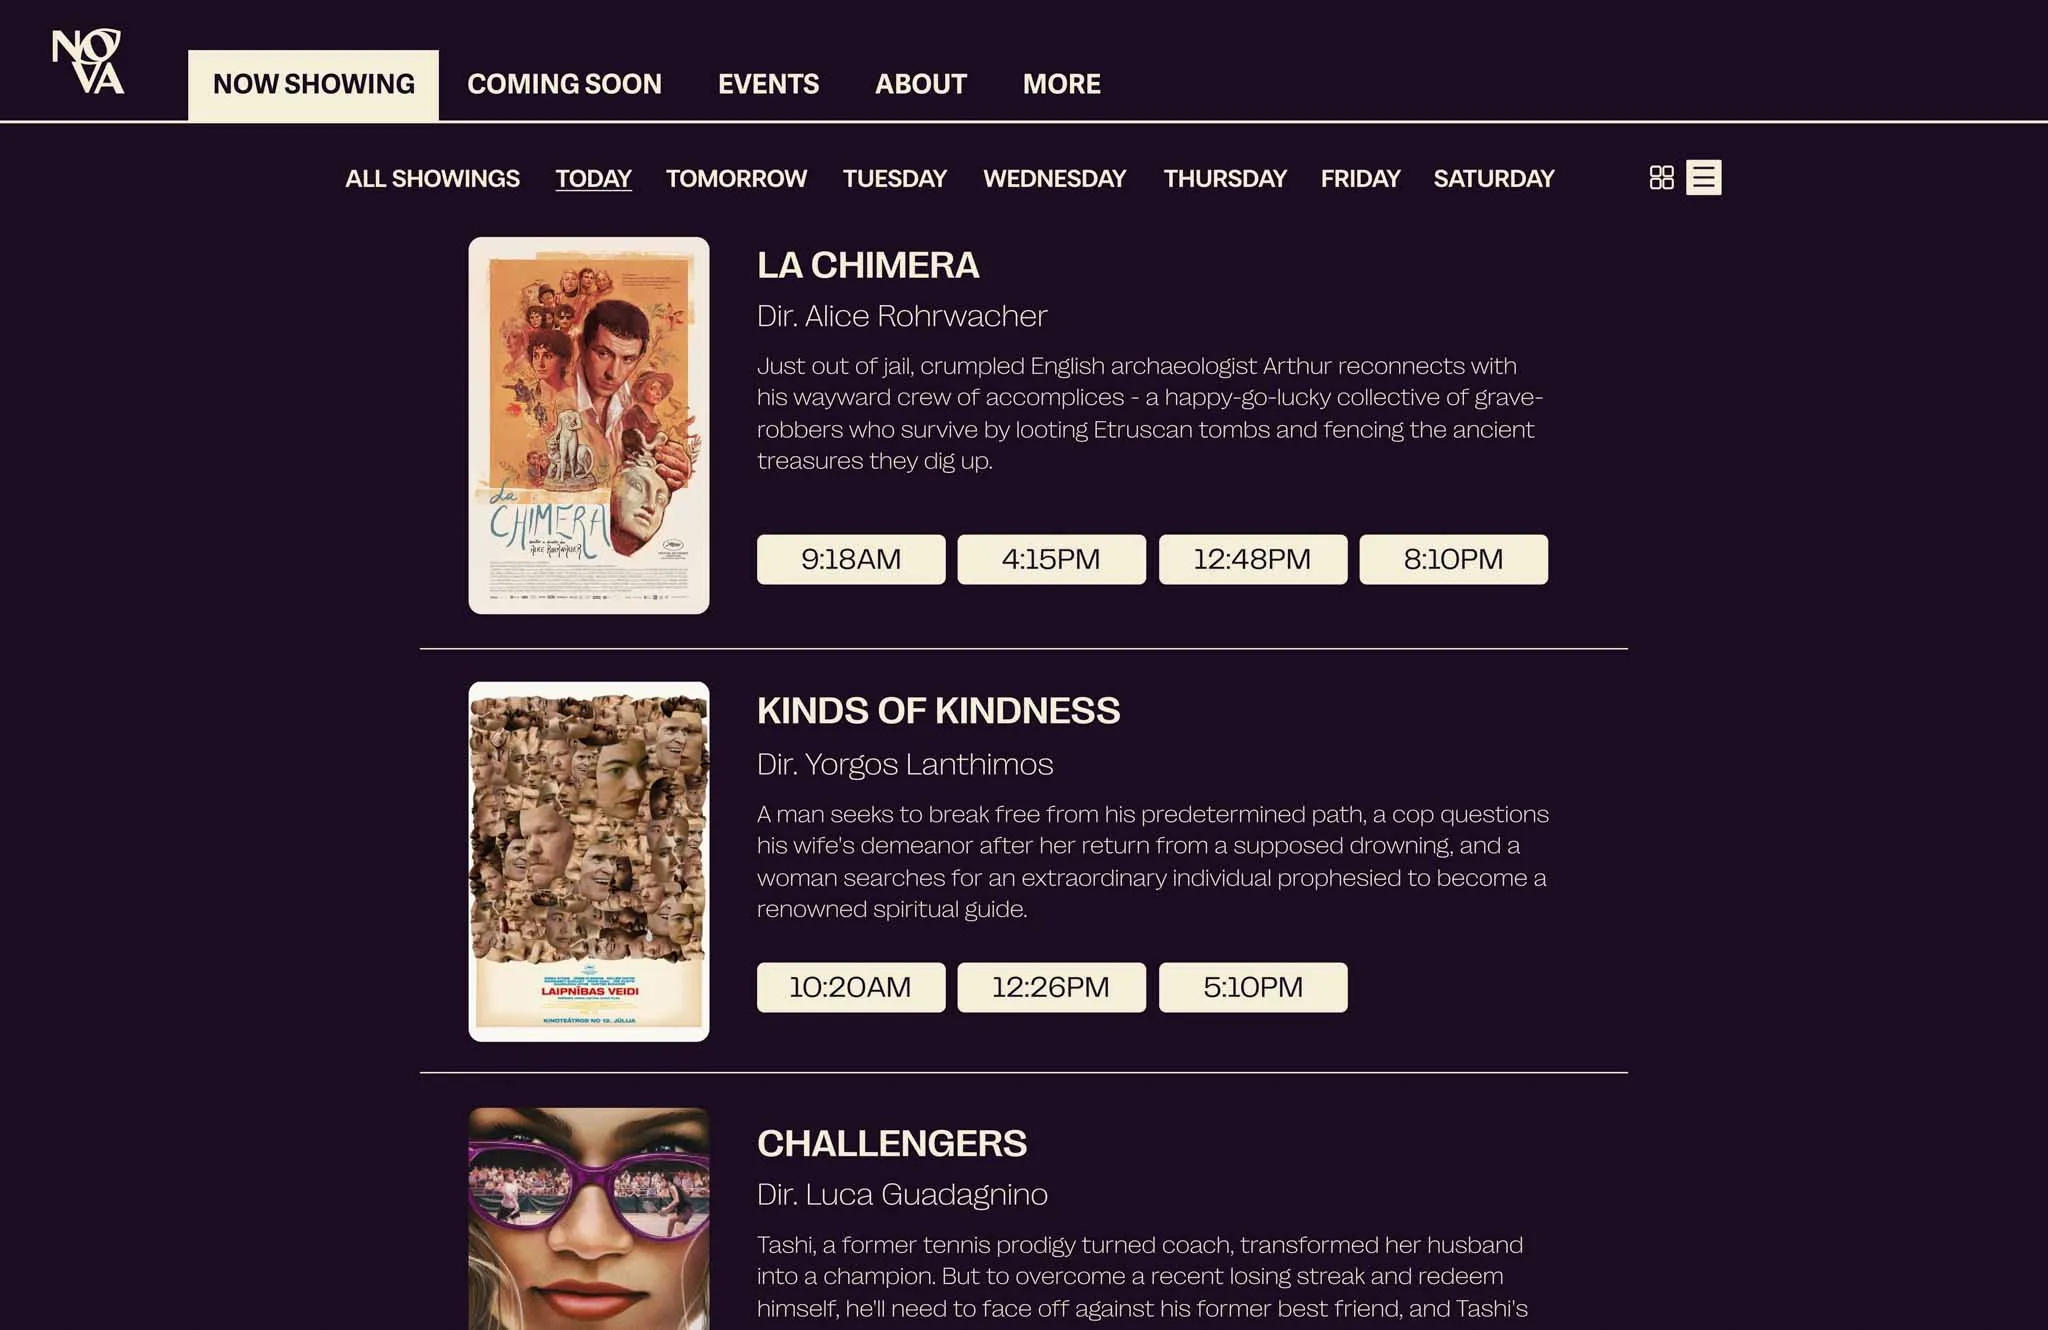Screen dimensions: 2048x1330
Task: Open the About page
Action: click(920, 84)
